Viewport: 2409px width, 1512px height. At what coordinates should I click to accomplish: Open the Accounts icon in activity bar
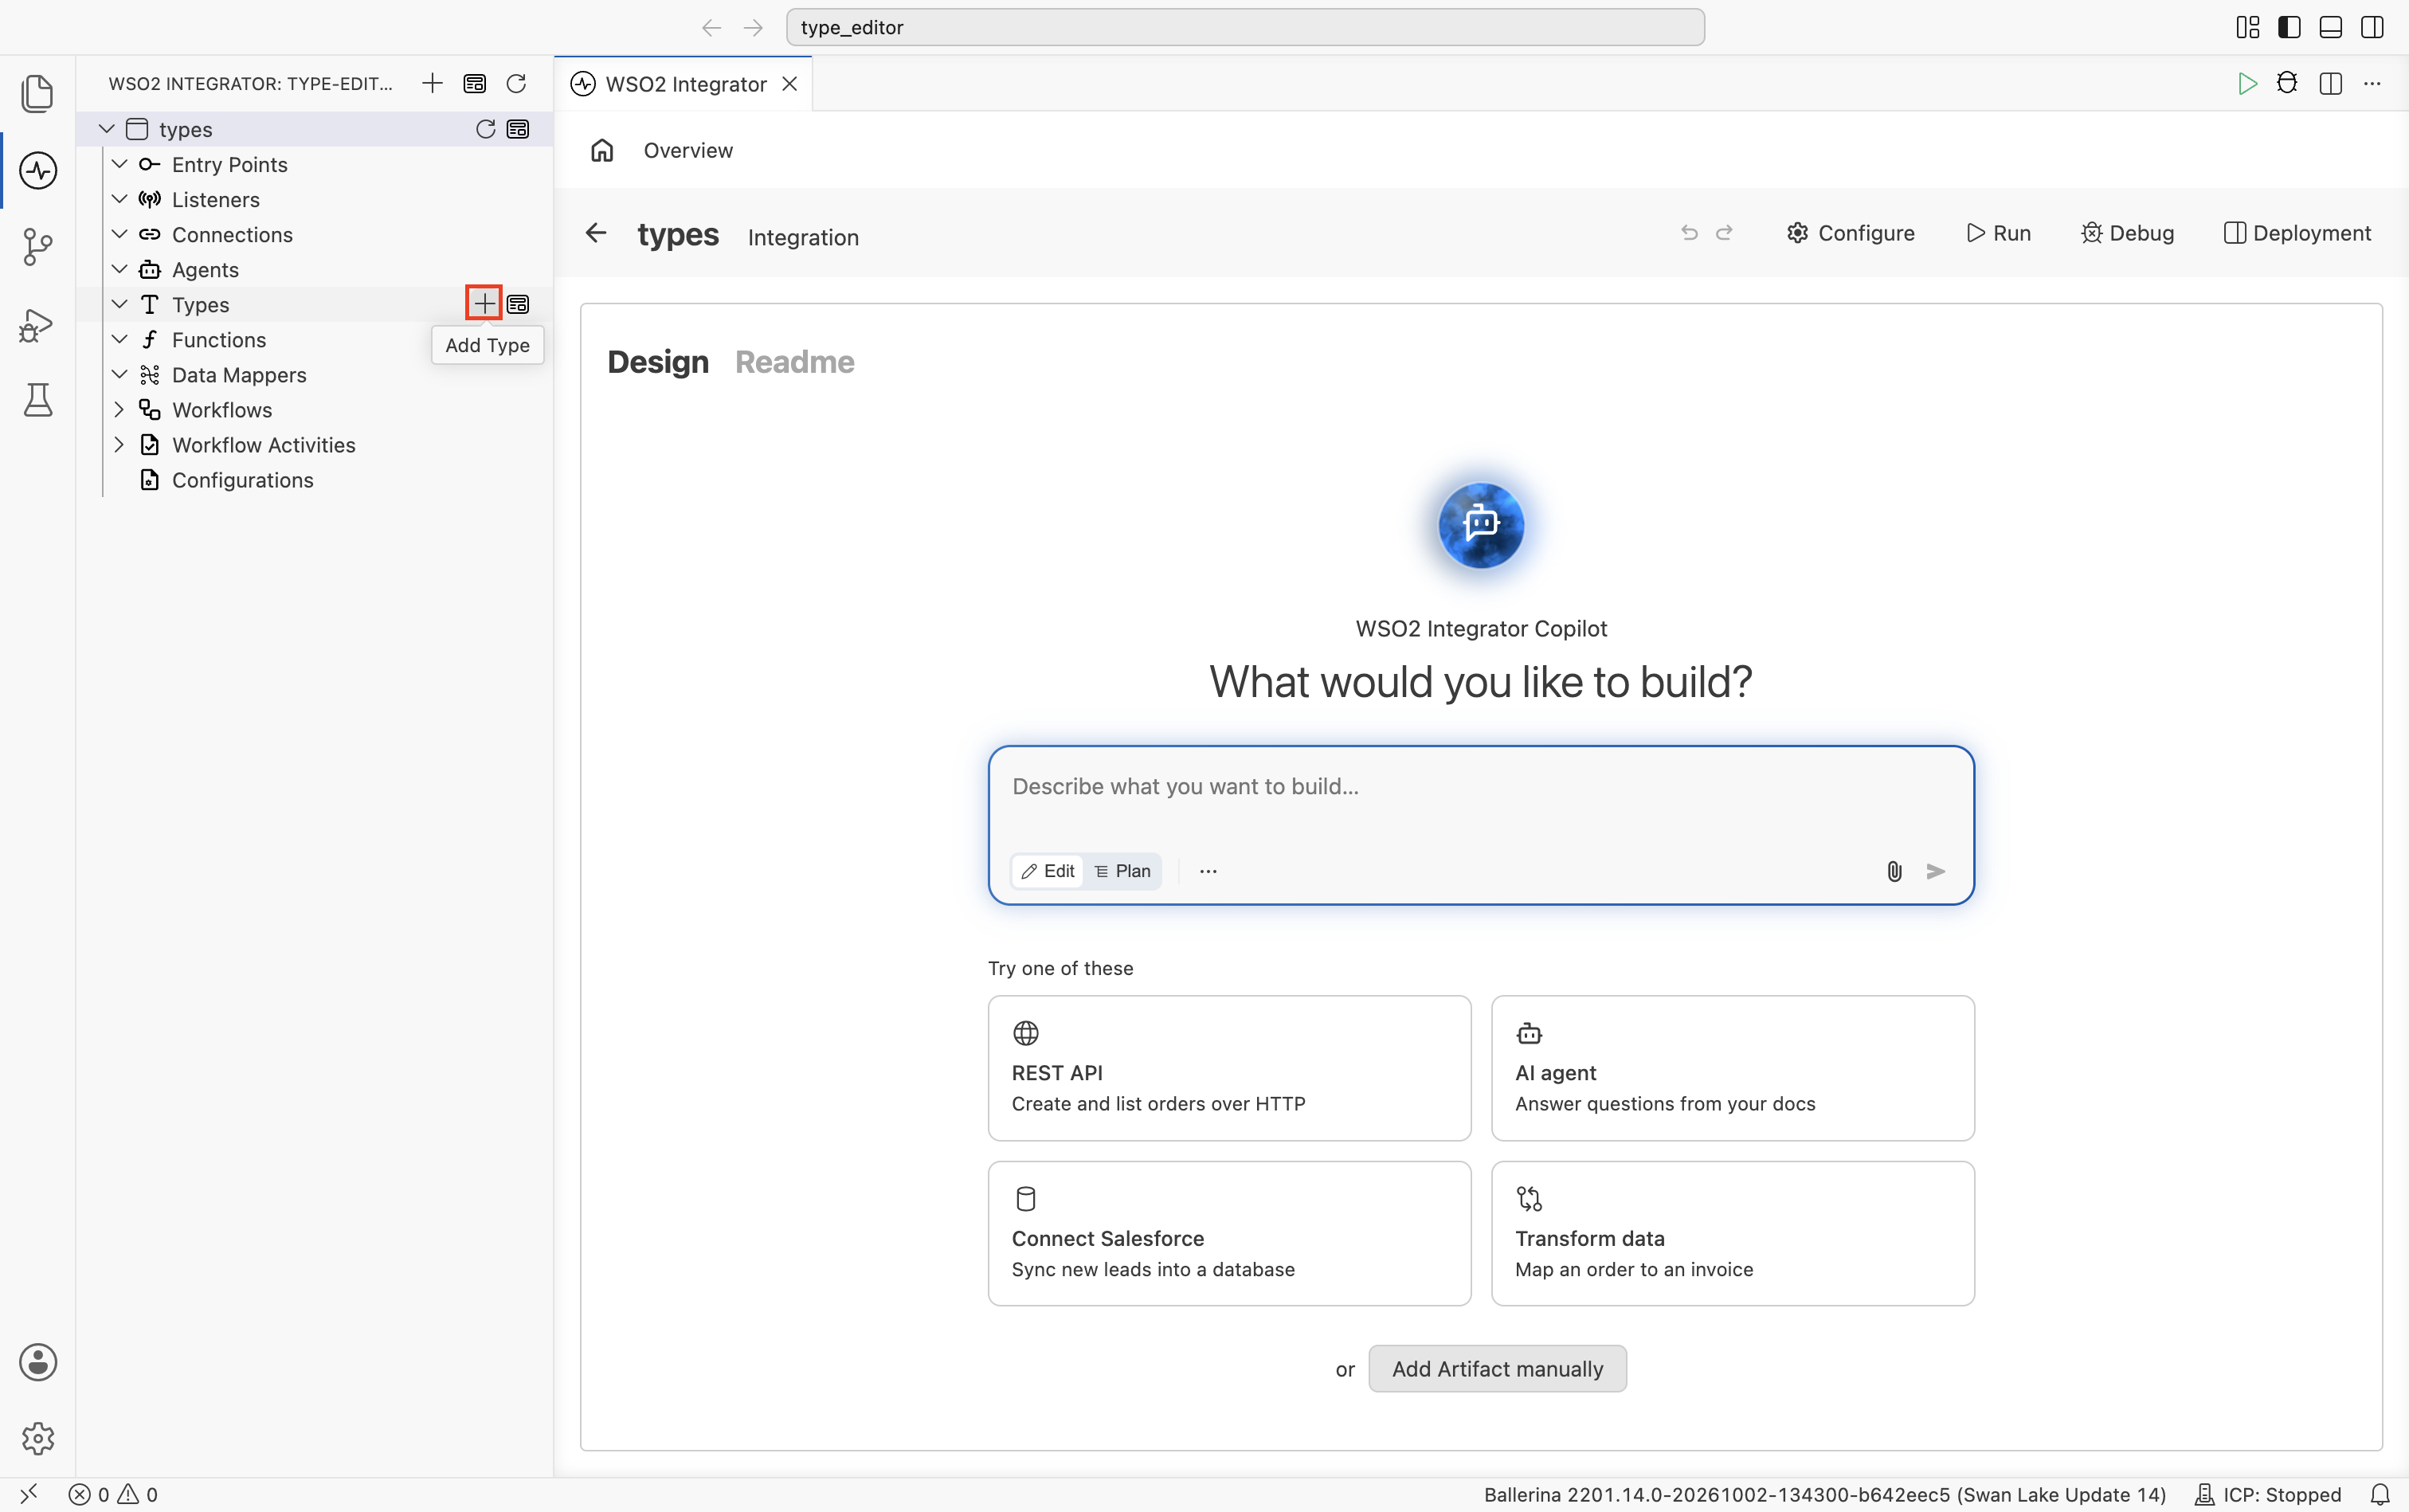point(38,1362)
